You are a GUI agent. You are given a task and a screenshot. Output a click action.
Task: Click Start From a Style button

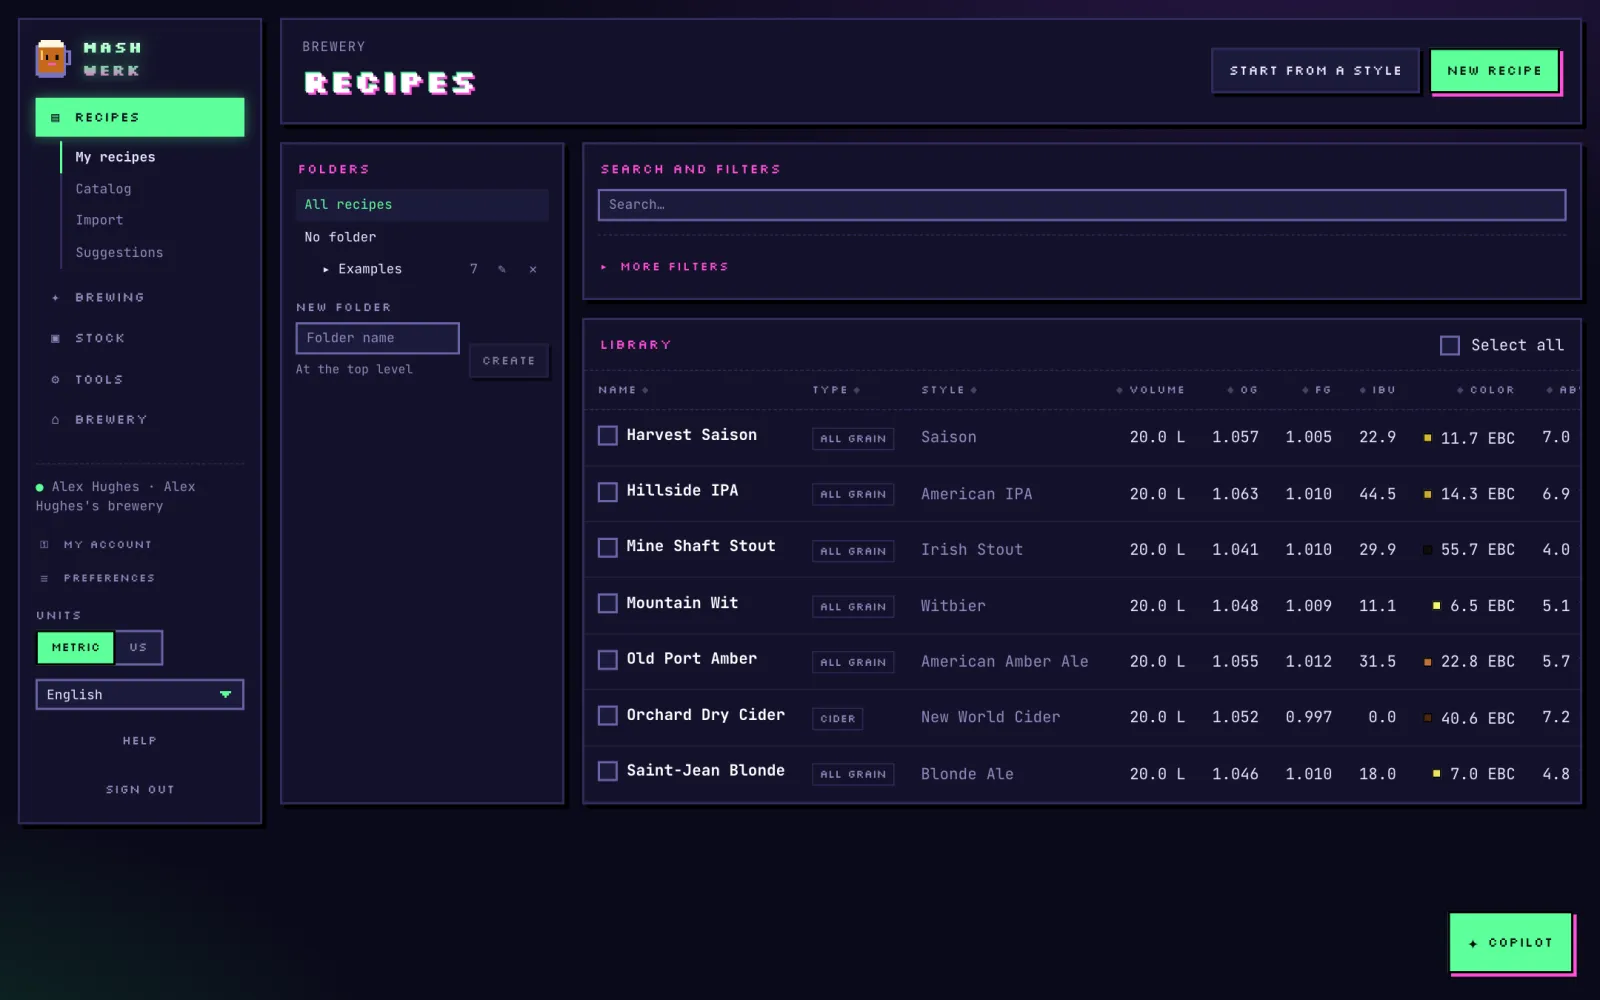tap(1315, 71)
